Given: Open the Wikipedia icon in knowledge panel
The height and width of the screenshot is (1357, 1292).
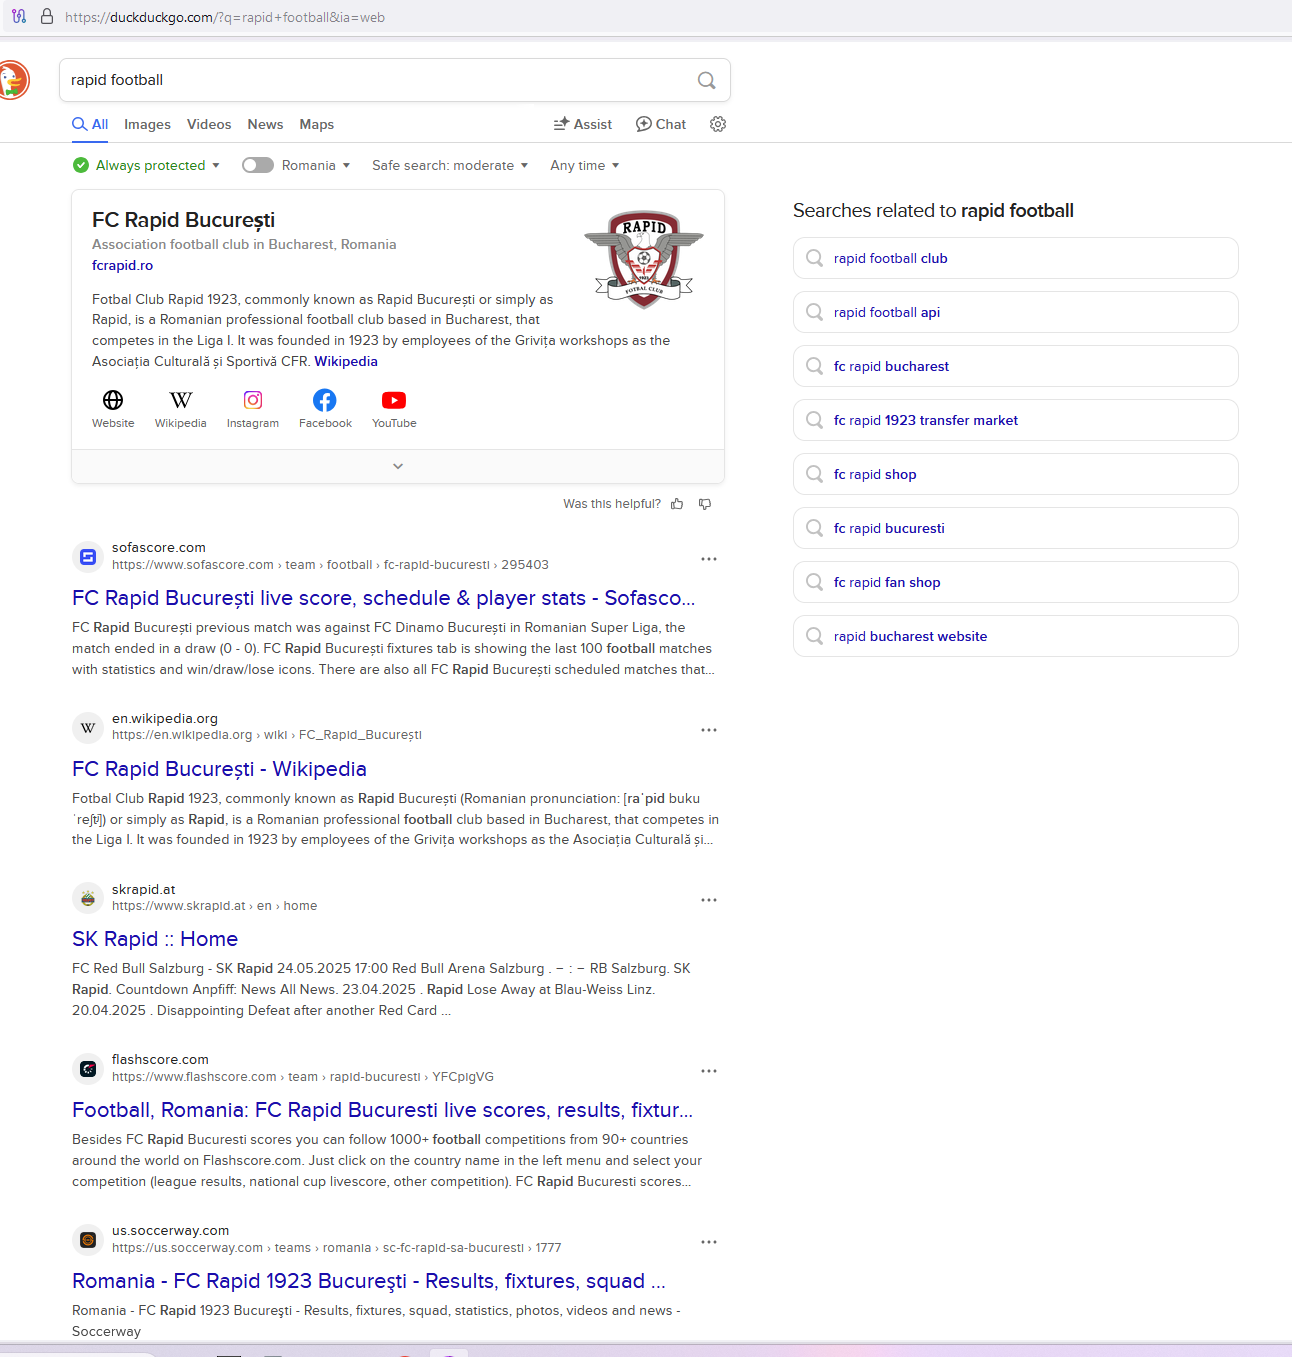Looking at the screenshot, I should 181,400.
